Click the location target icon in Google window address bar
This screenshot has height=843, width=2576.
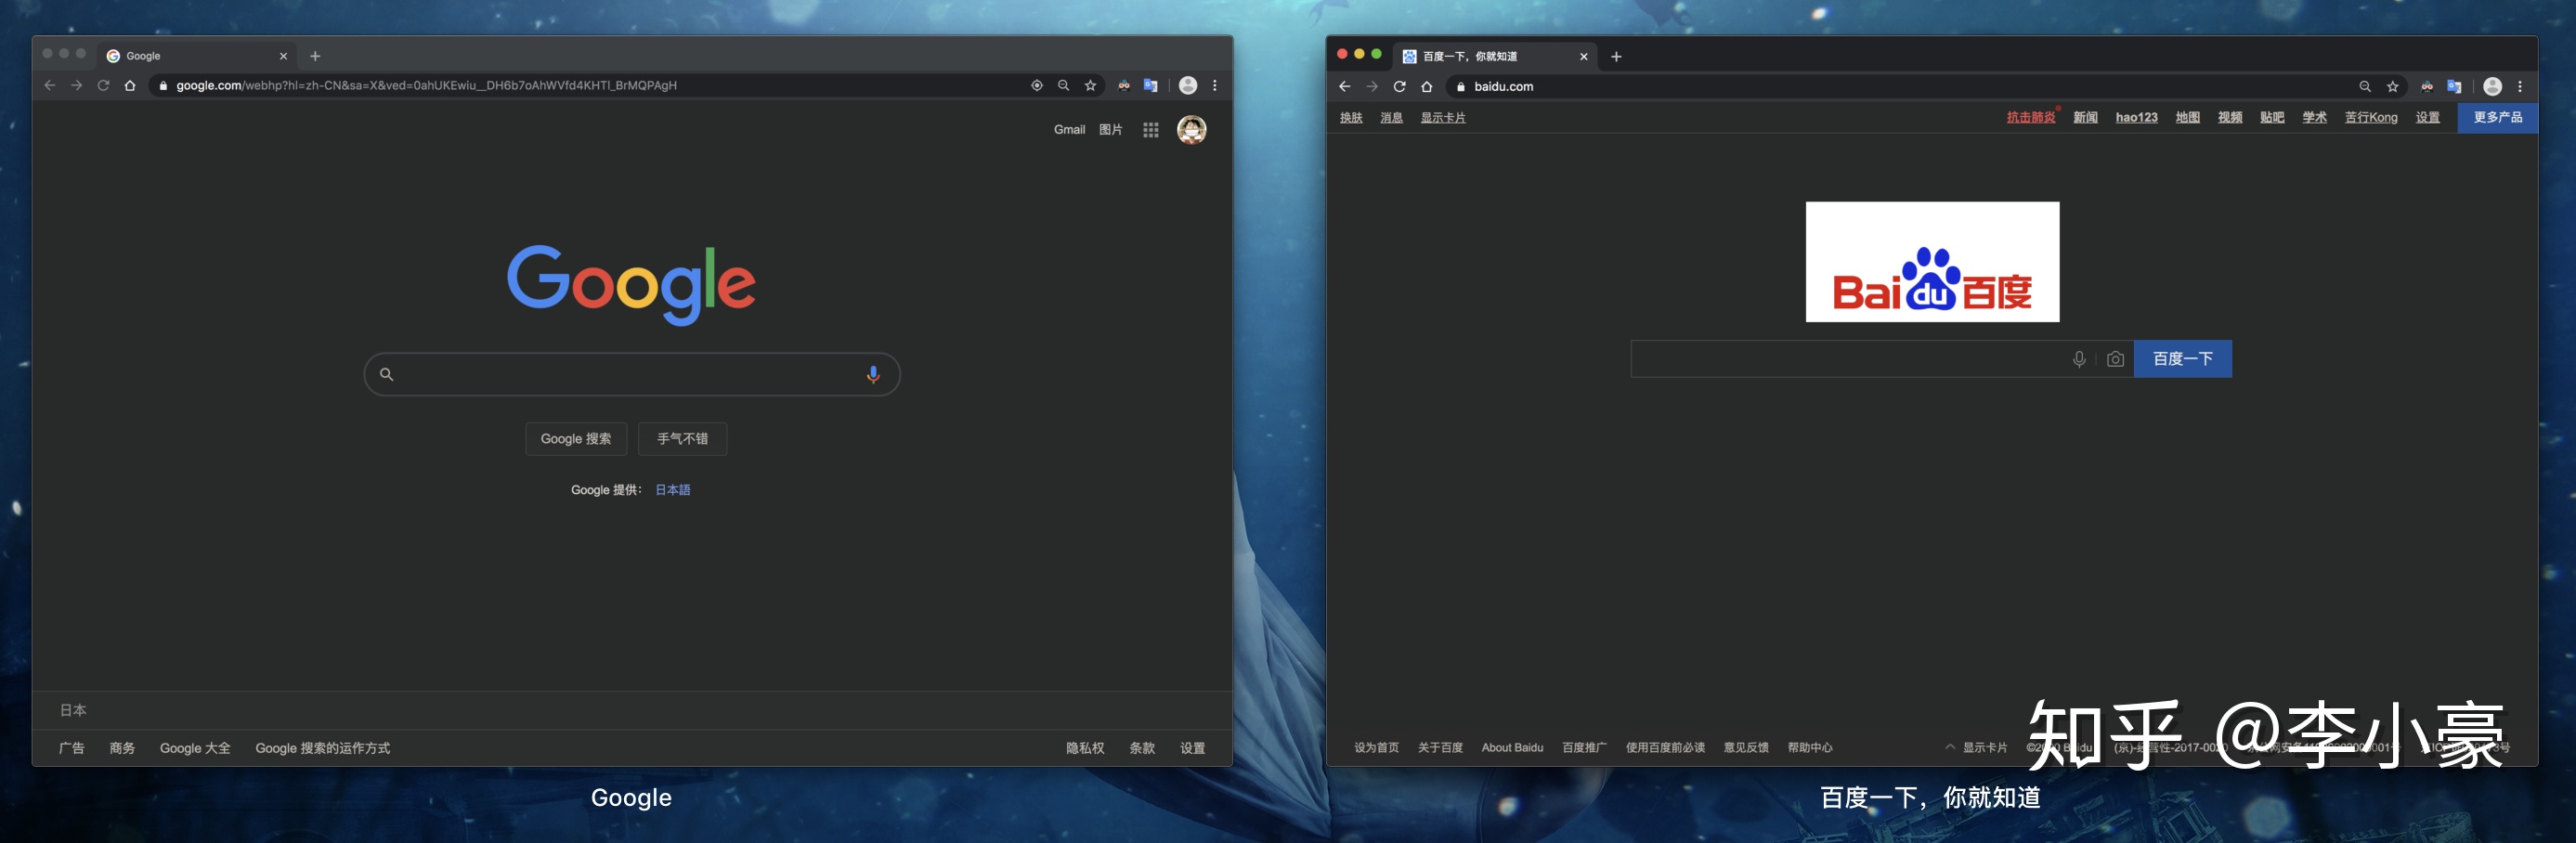(x=1037, y=86)
